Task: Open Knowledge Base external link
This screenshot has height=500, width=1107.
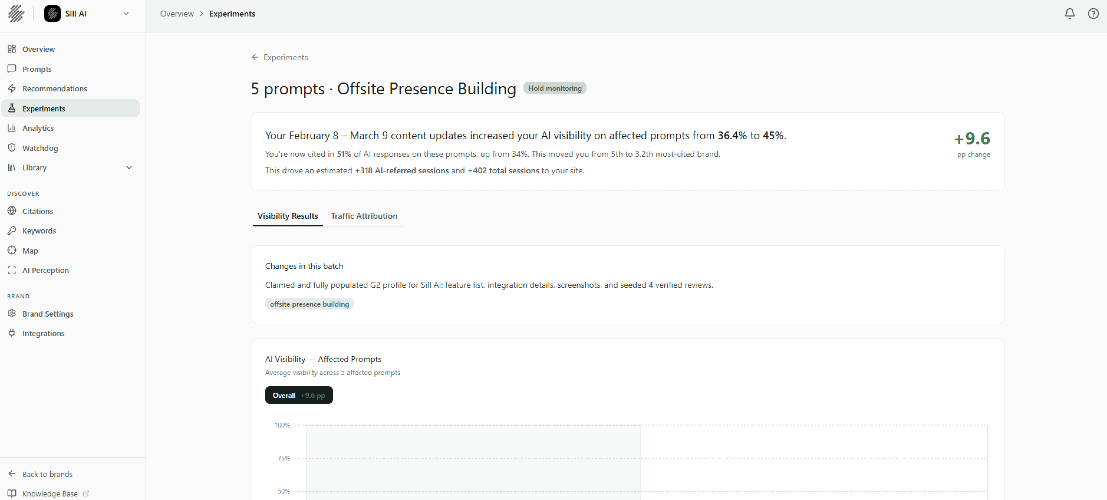Action: click(50, 493)
